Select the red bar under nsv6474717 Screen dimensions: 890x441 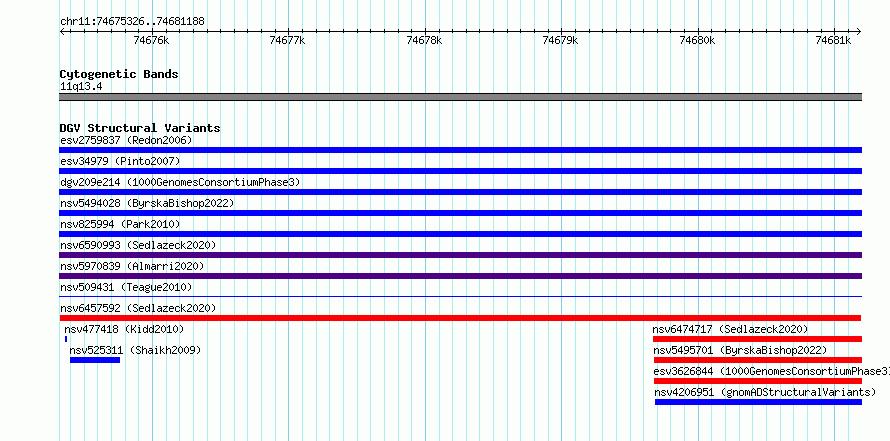(x=757, y=339)
